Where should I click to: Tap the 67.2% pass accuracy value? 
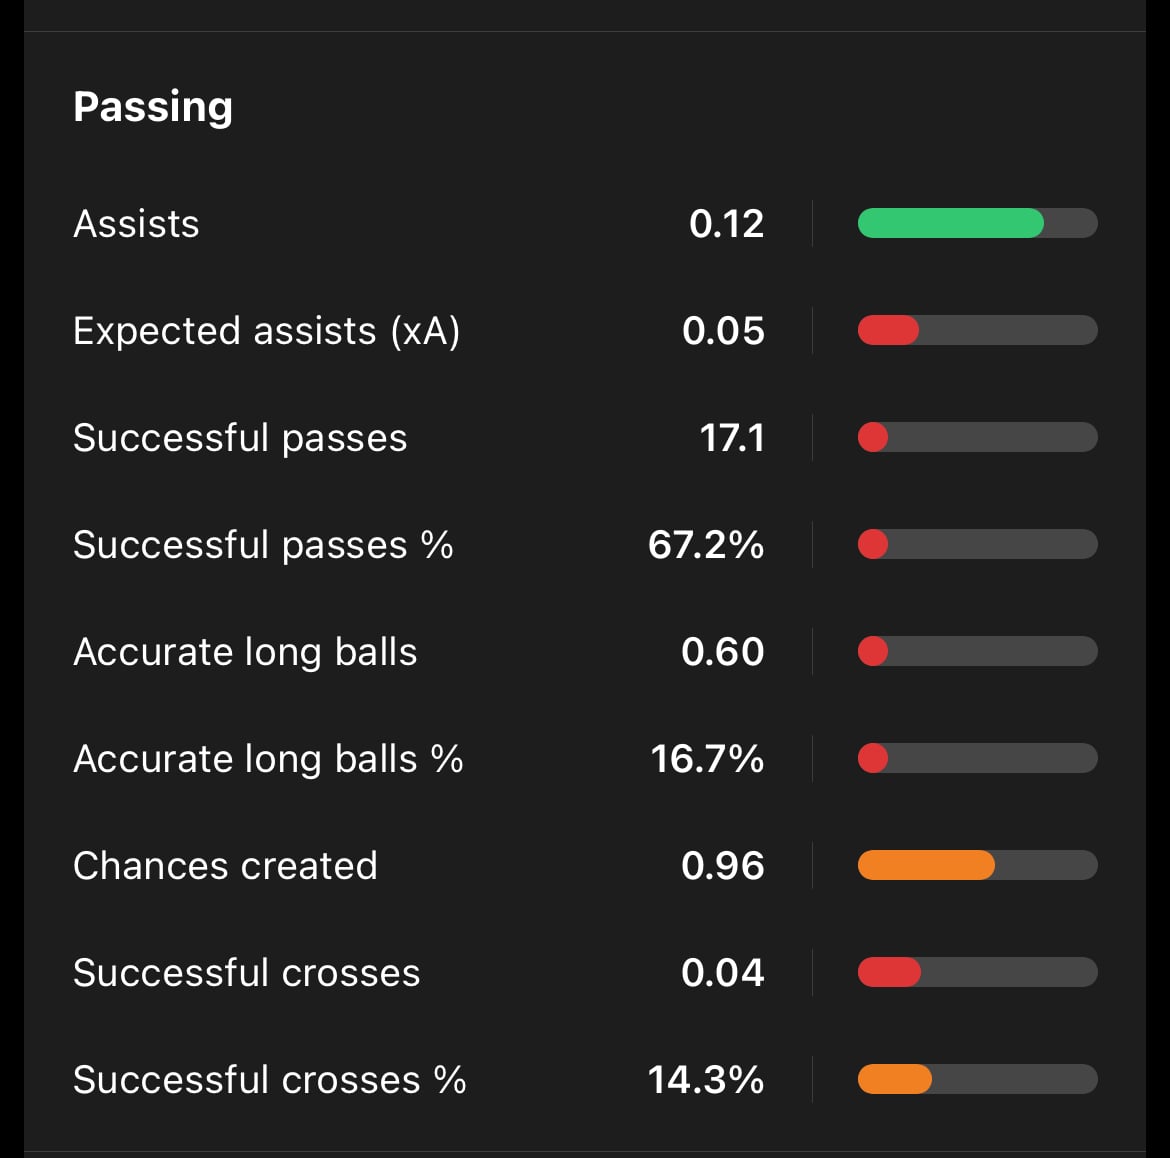[705, 545]
